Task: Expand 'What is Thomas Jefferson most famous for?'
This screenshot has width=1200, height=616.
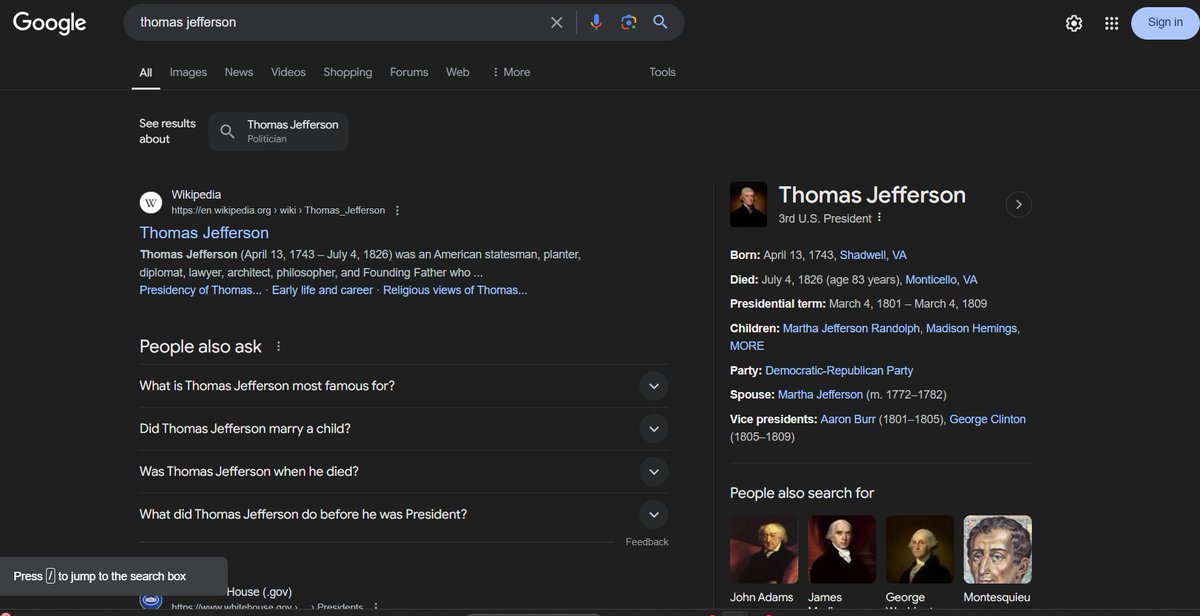Action: [x=404, y=386]
